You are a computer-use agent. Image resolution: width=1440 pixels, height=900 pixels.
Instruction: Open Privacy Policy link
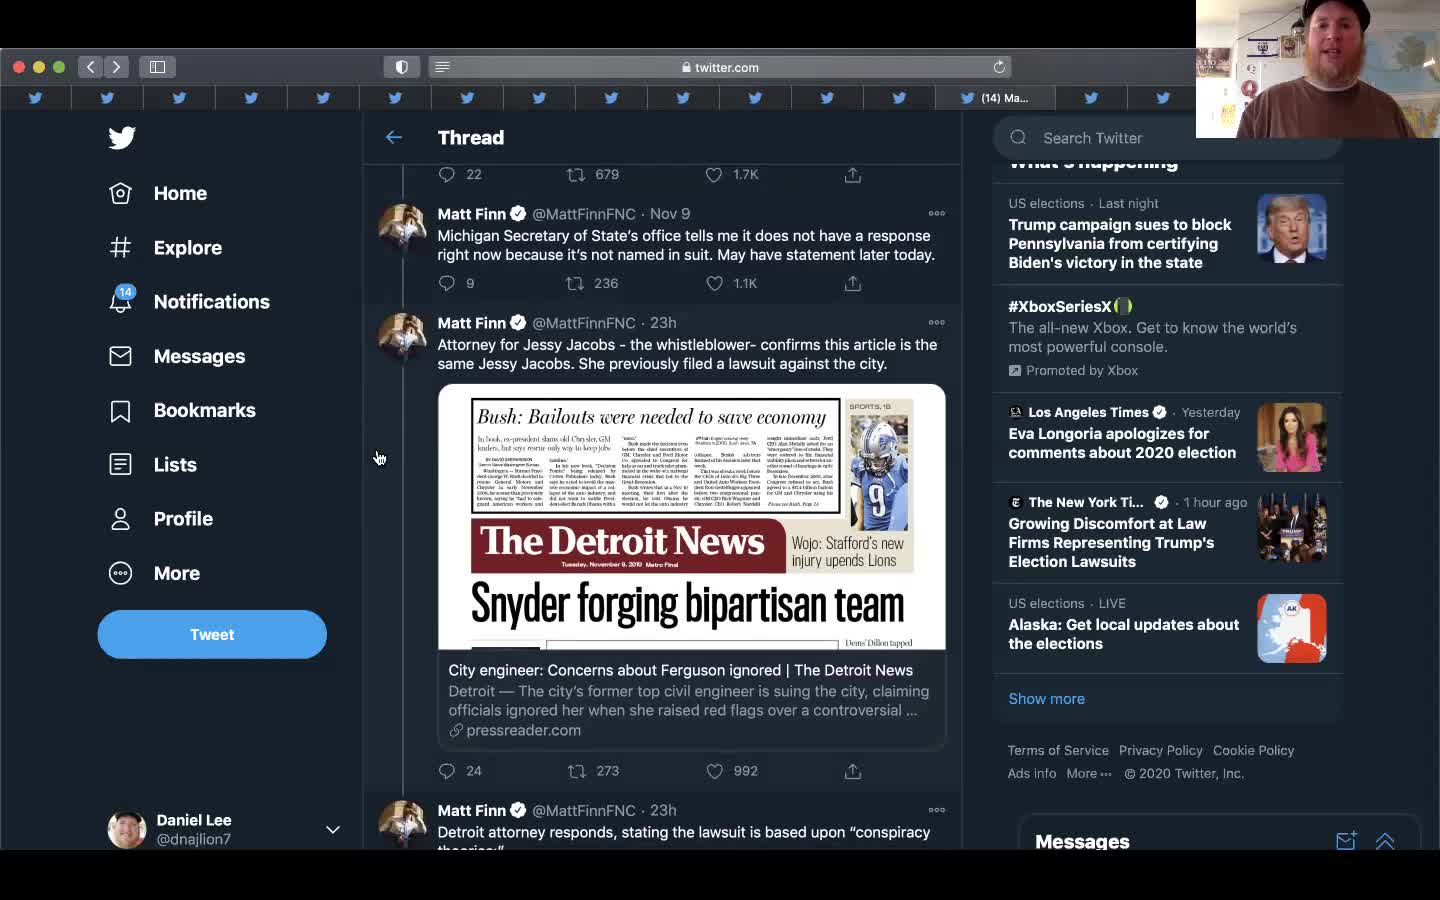1161,751
